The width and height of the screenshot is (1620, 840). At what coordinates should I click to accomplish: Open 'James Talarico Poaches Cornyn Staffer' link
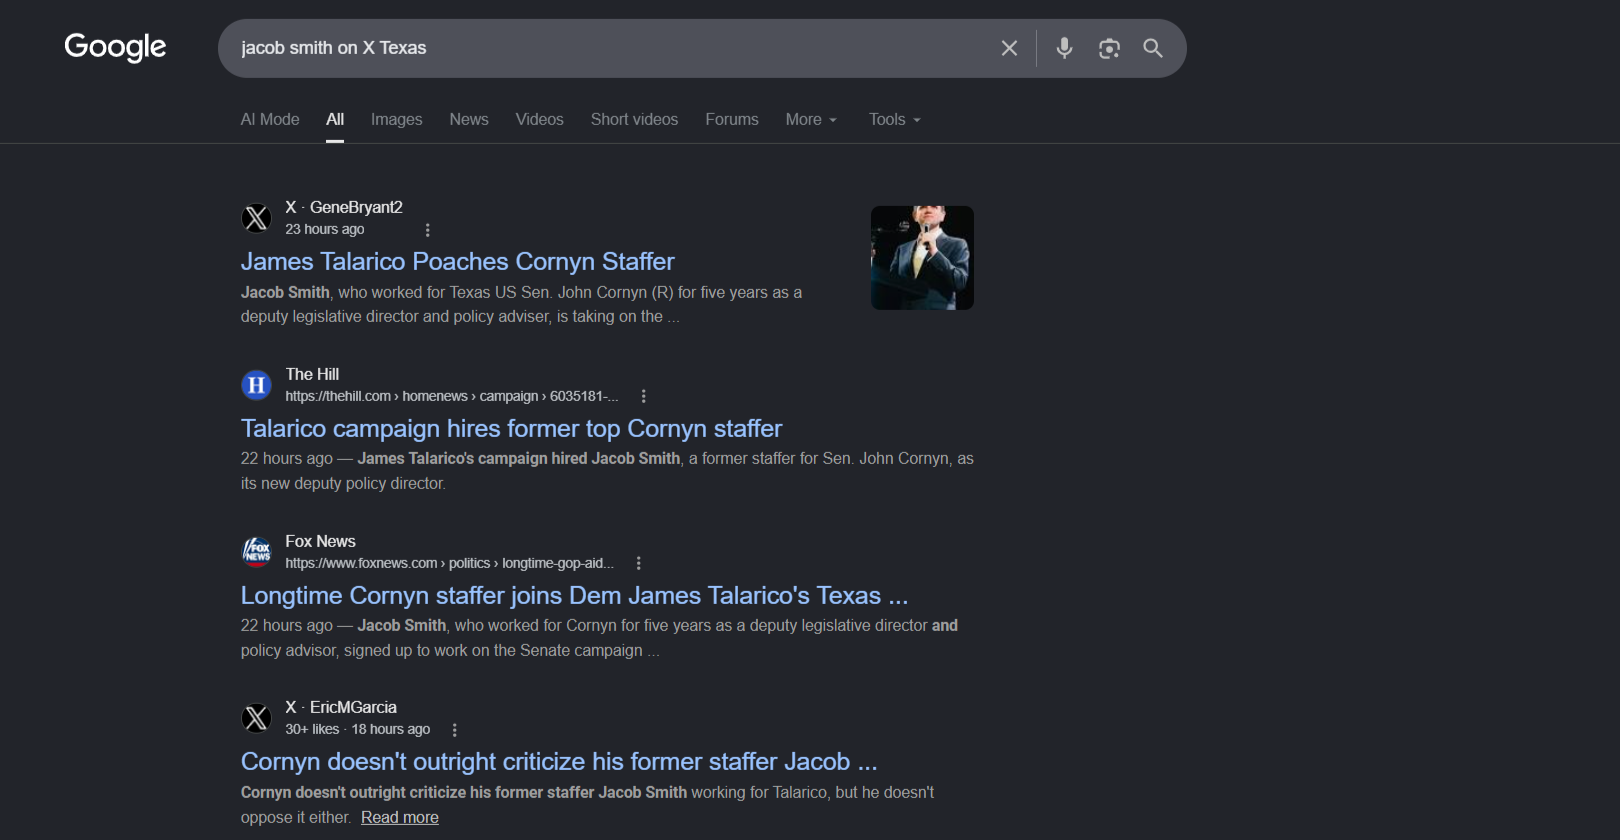[458, 261]
